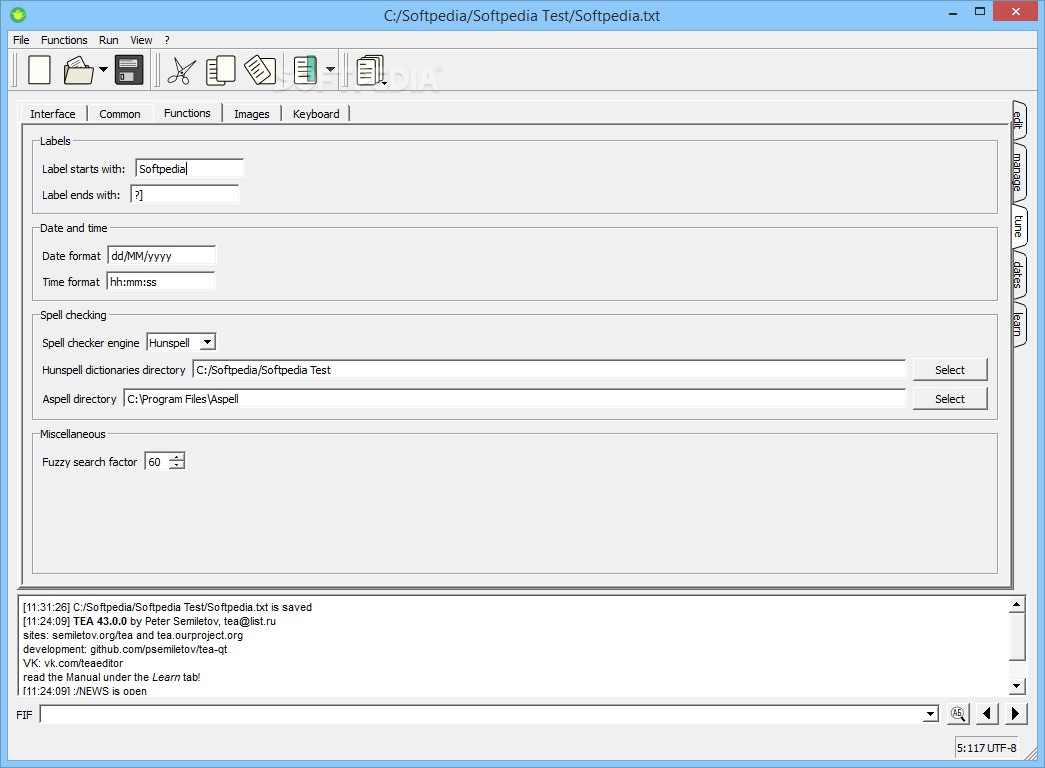Copy selection with the copy icon
Image resolution: width=1045 pixels, height=768 pixels.
pyautogui.click(x=221, y=70)
